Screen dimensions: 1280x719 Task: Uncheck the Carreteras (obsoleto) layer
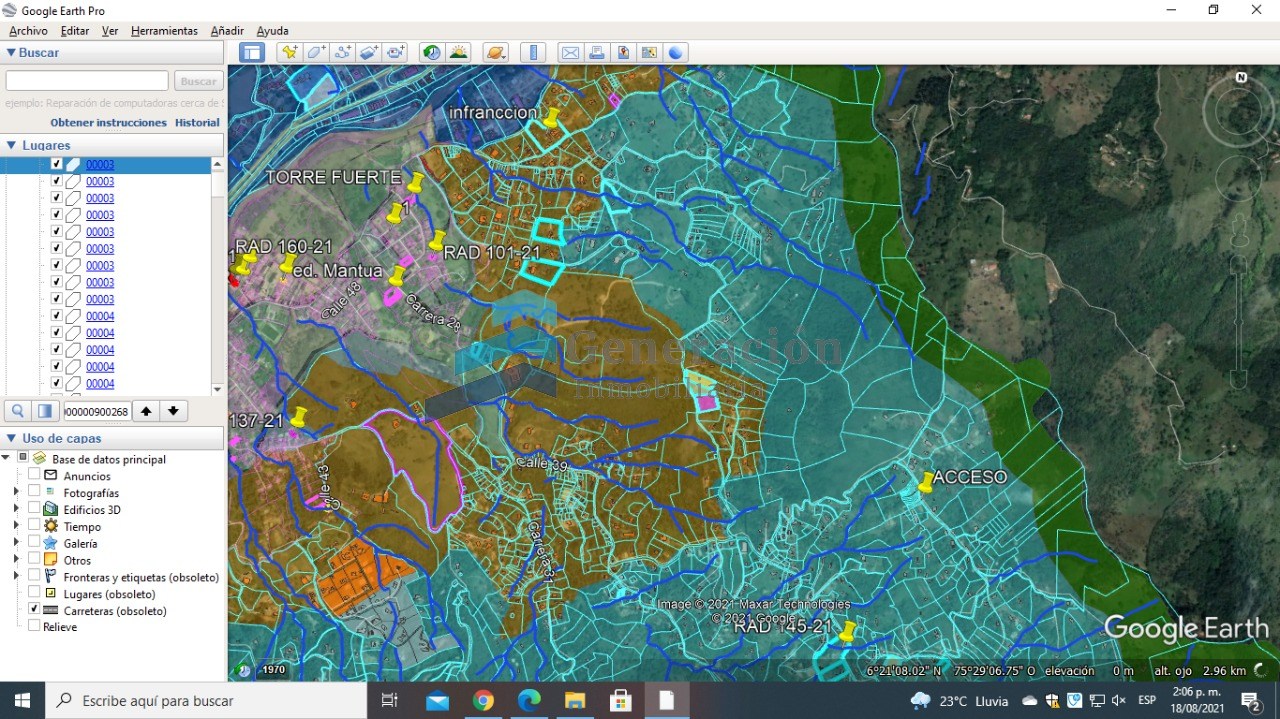coord(35,610)
